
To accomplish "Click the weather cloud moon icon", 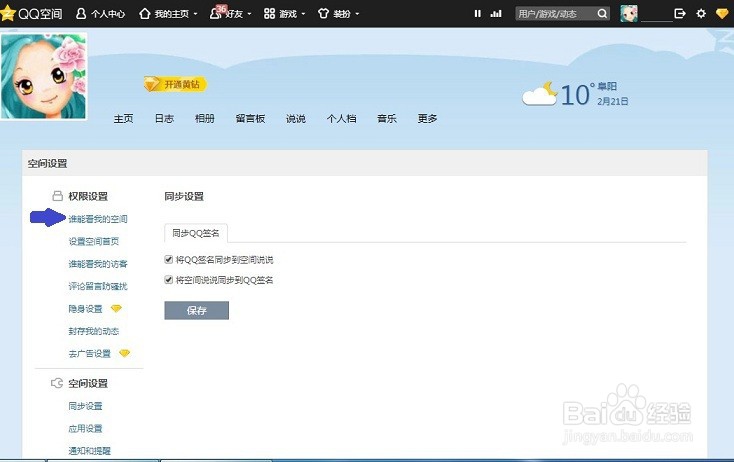I will pos(540,94).
